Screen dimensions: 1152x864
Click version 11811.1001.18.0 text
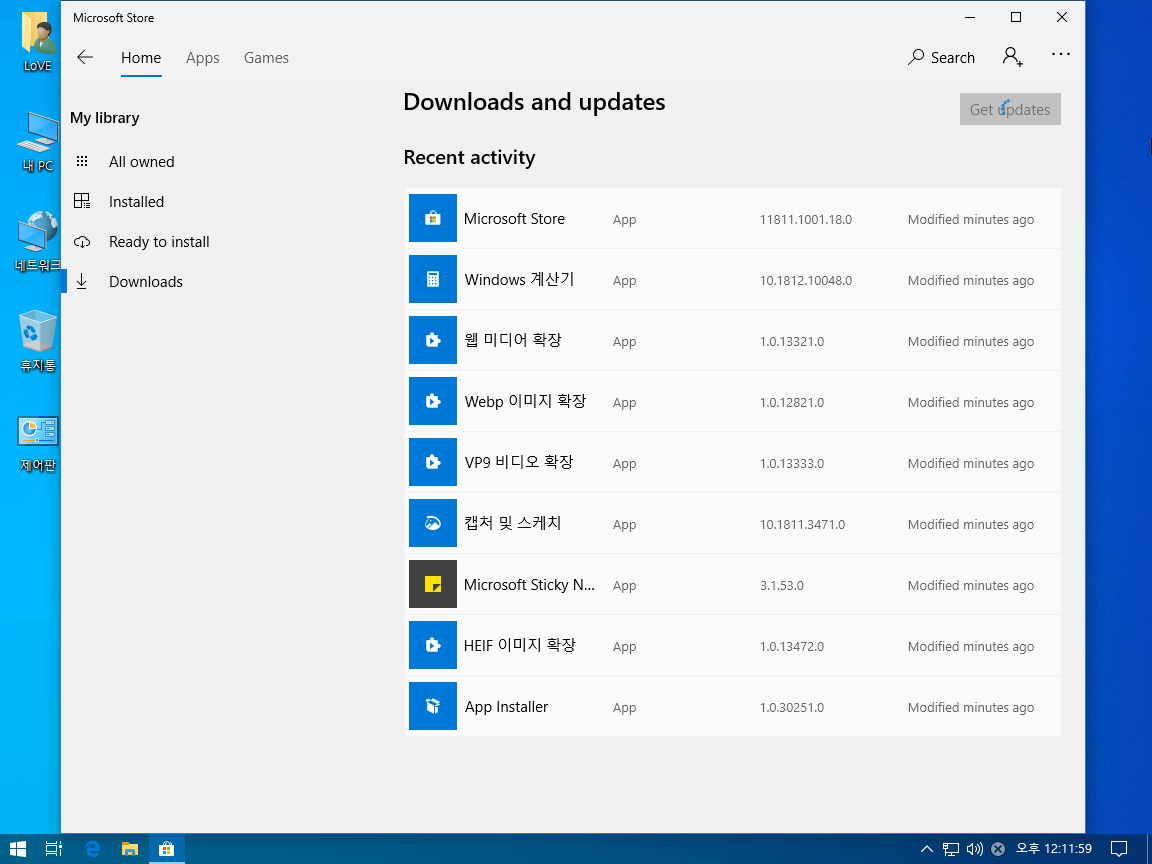click(x=806, y=220)
